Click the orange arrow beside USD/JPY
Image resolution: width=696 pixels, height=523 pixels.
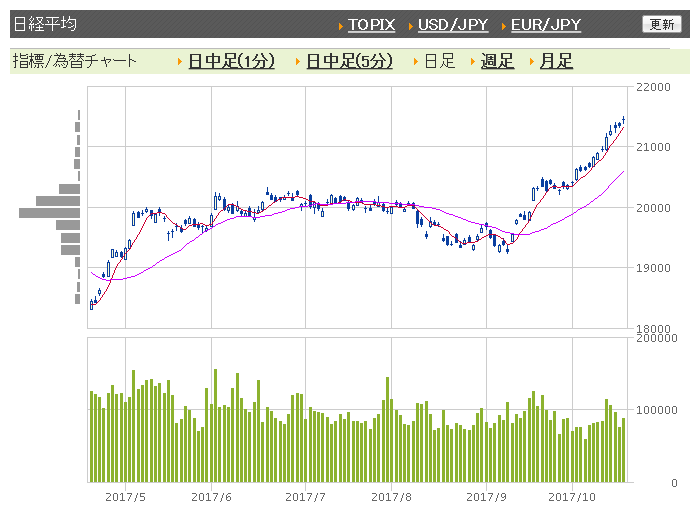[x=411, y=26]
